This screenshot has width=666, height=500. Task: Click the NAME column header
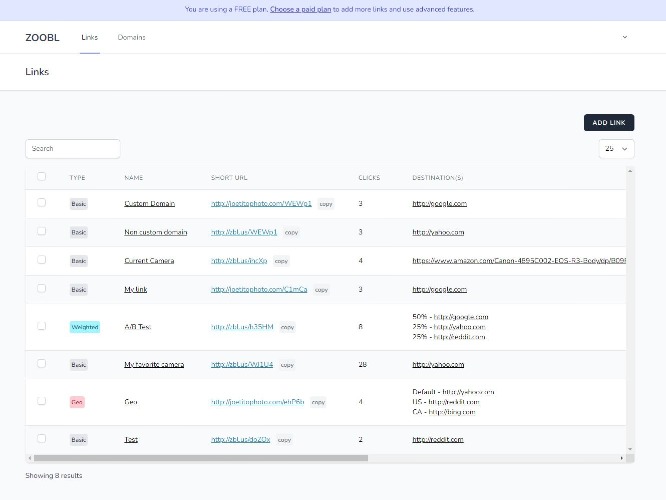[133, 178]
